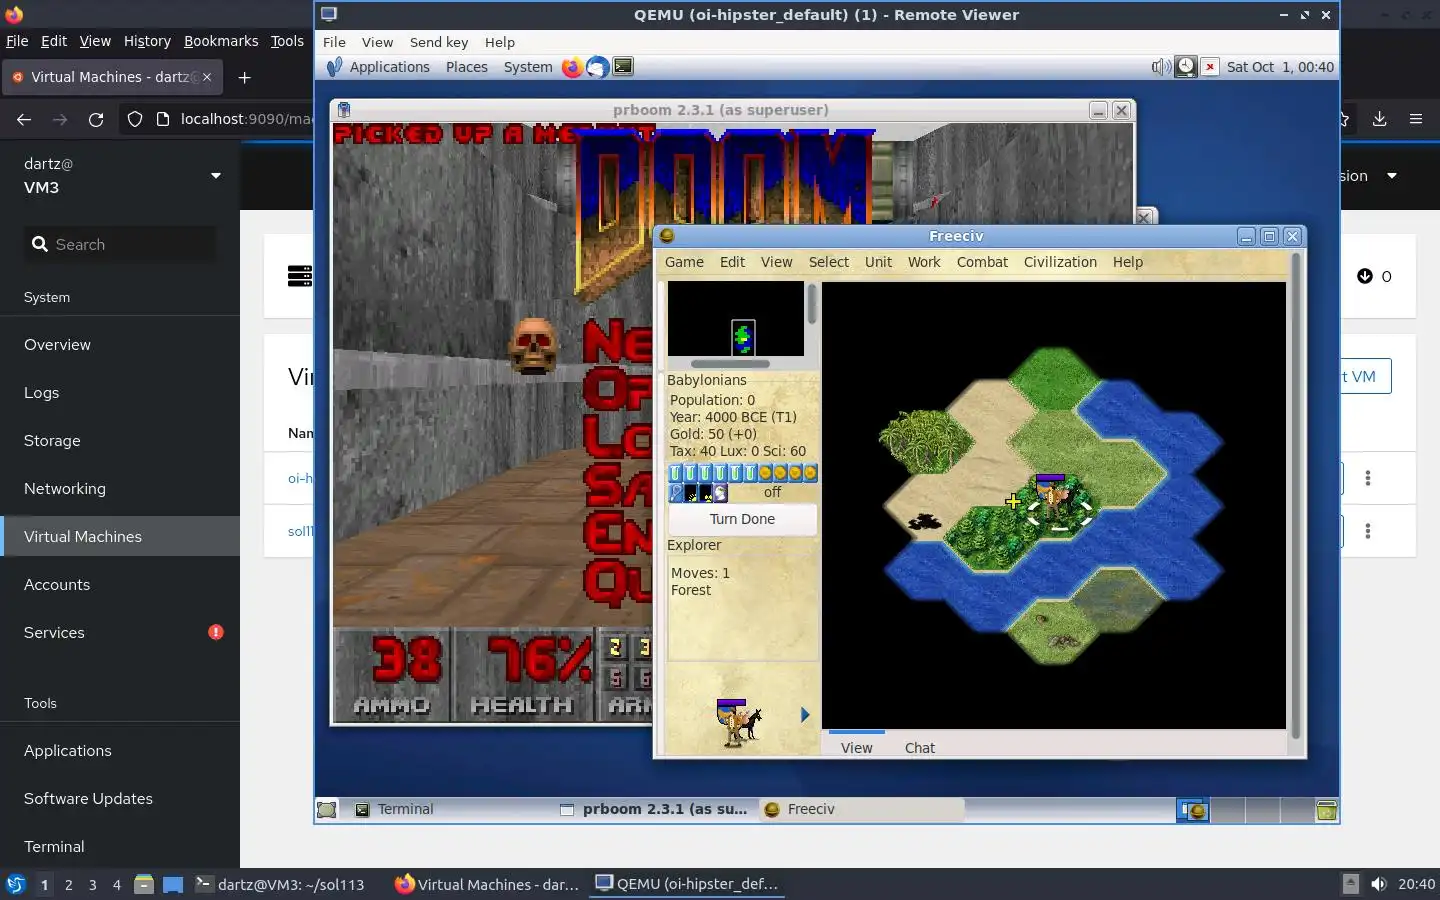
Task: Switch to the Freeciv Chat tab
Action: coord(919,747)
